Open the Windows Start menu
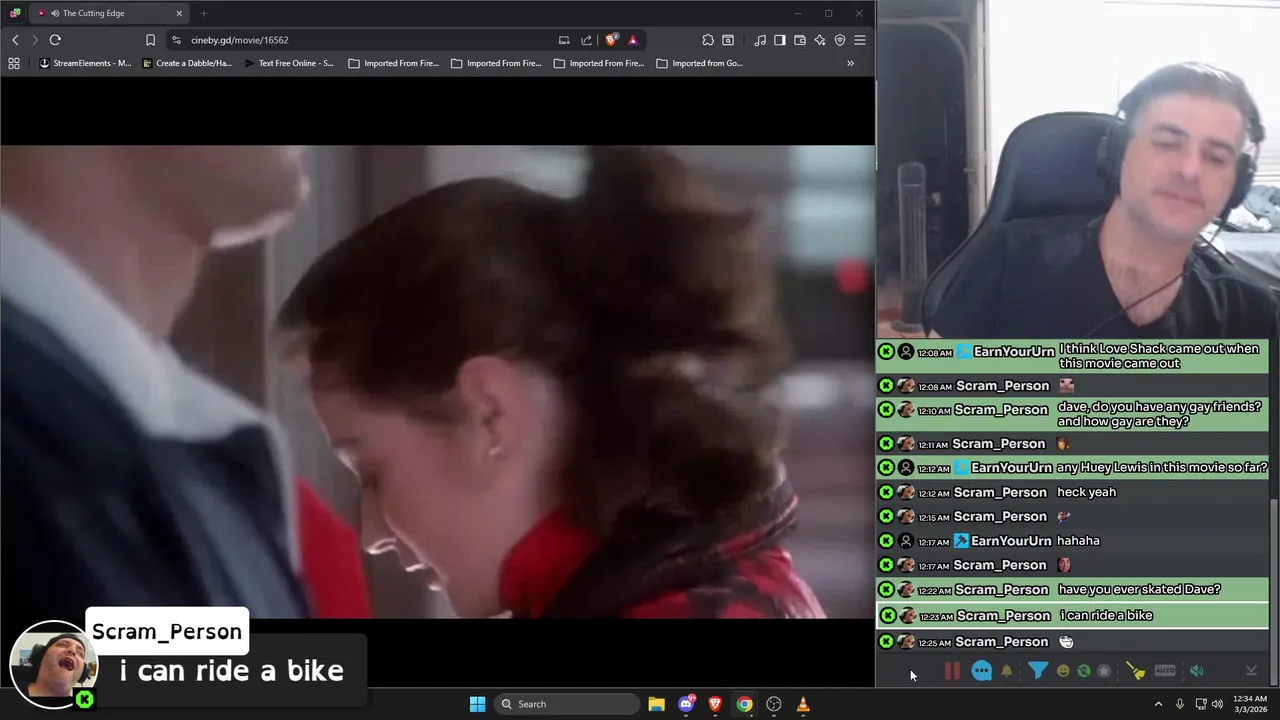 (477, 704)
